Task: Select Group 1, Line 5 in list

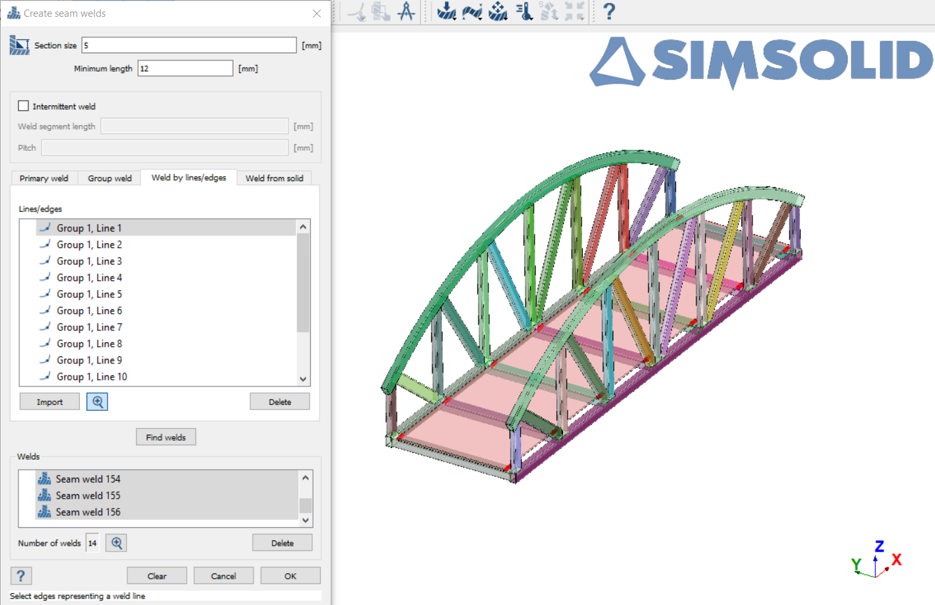Action: 89,294
